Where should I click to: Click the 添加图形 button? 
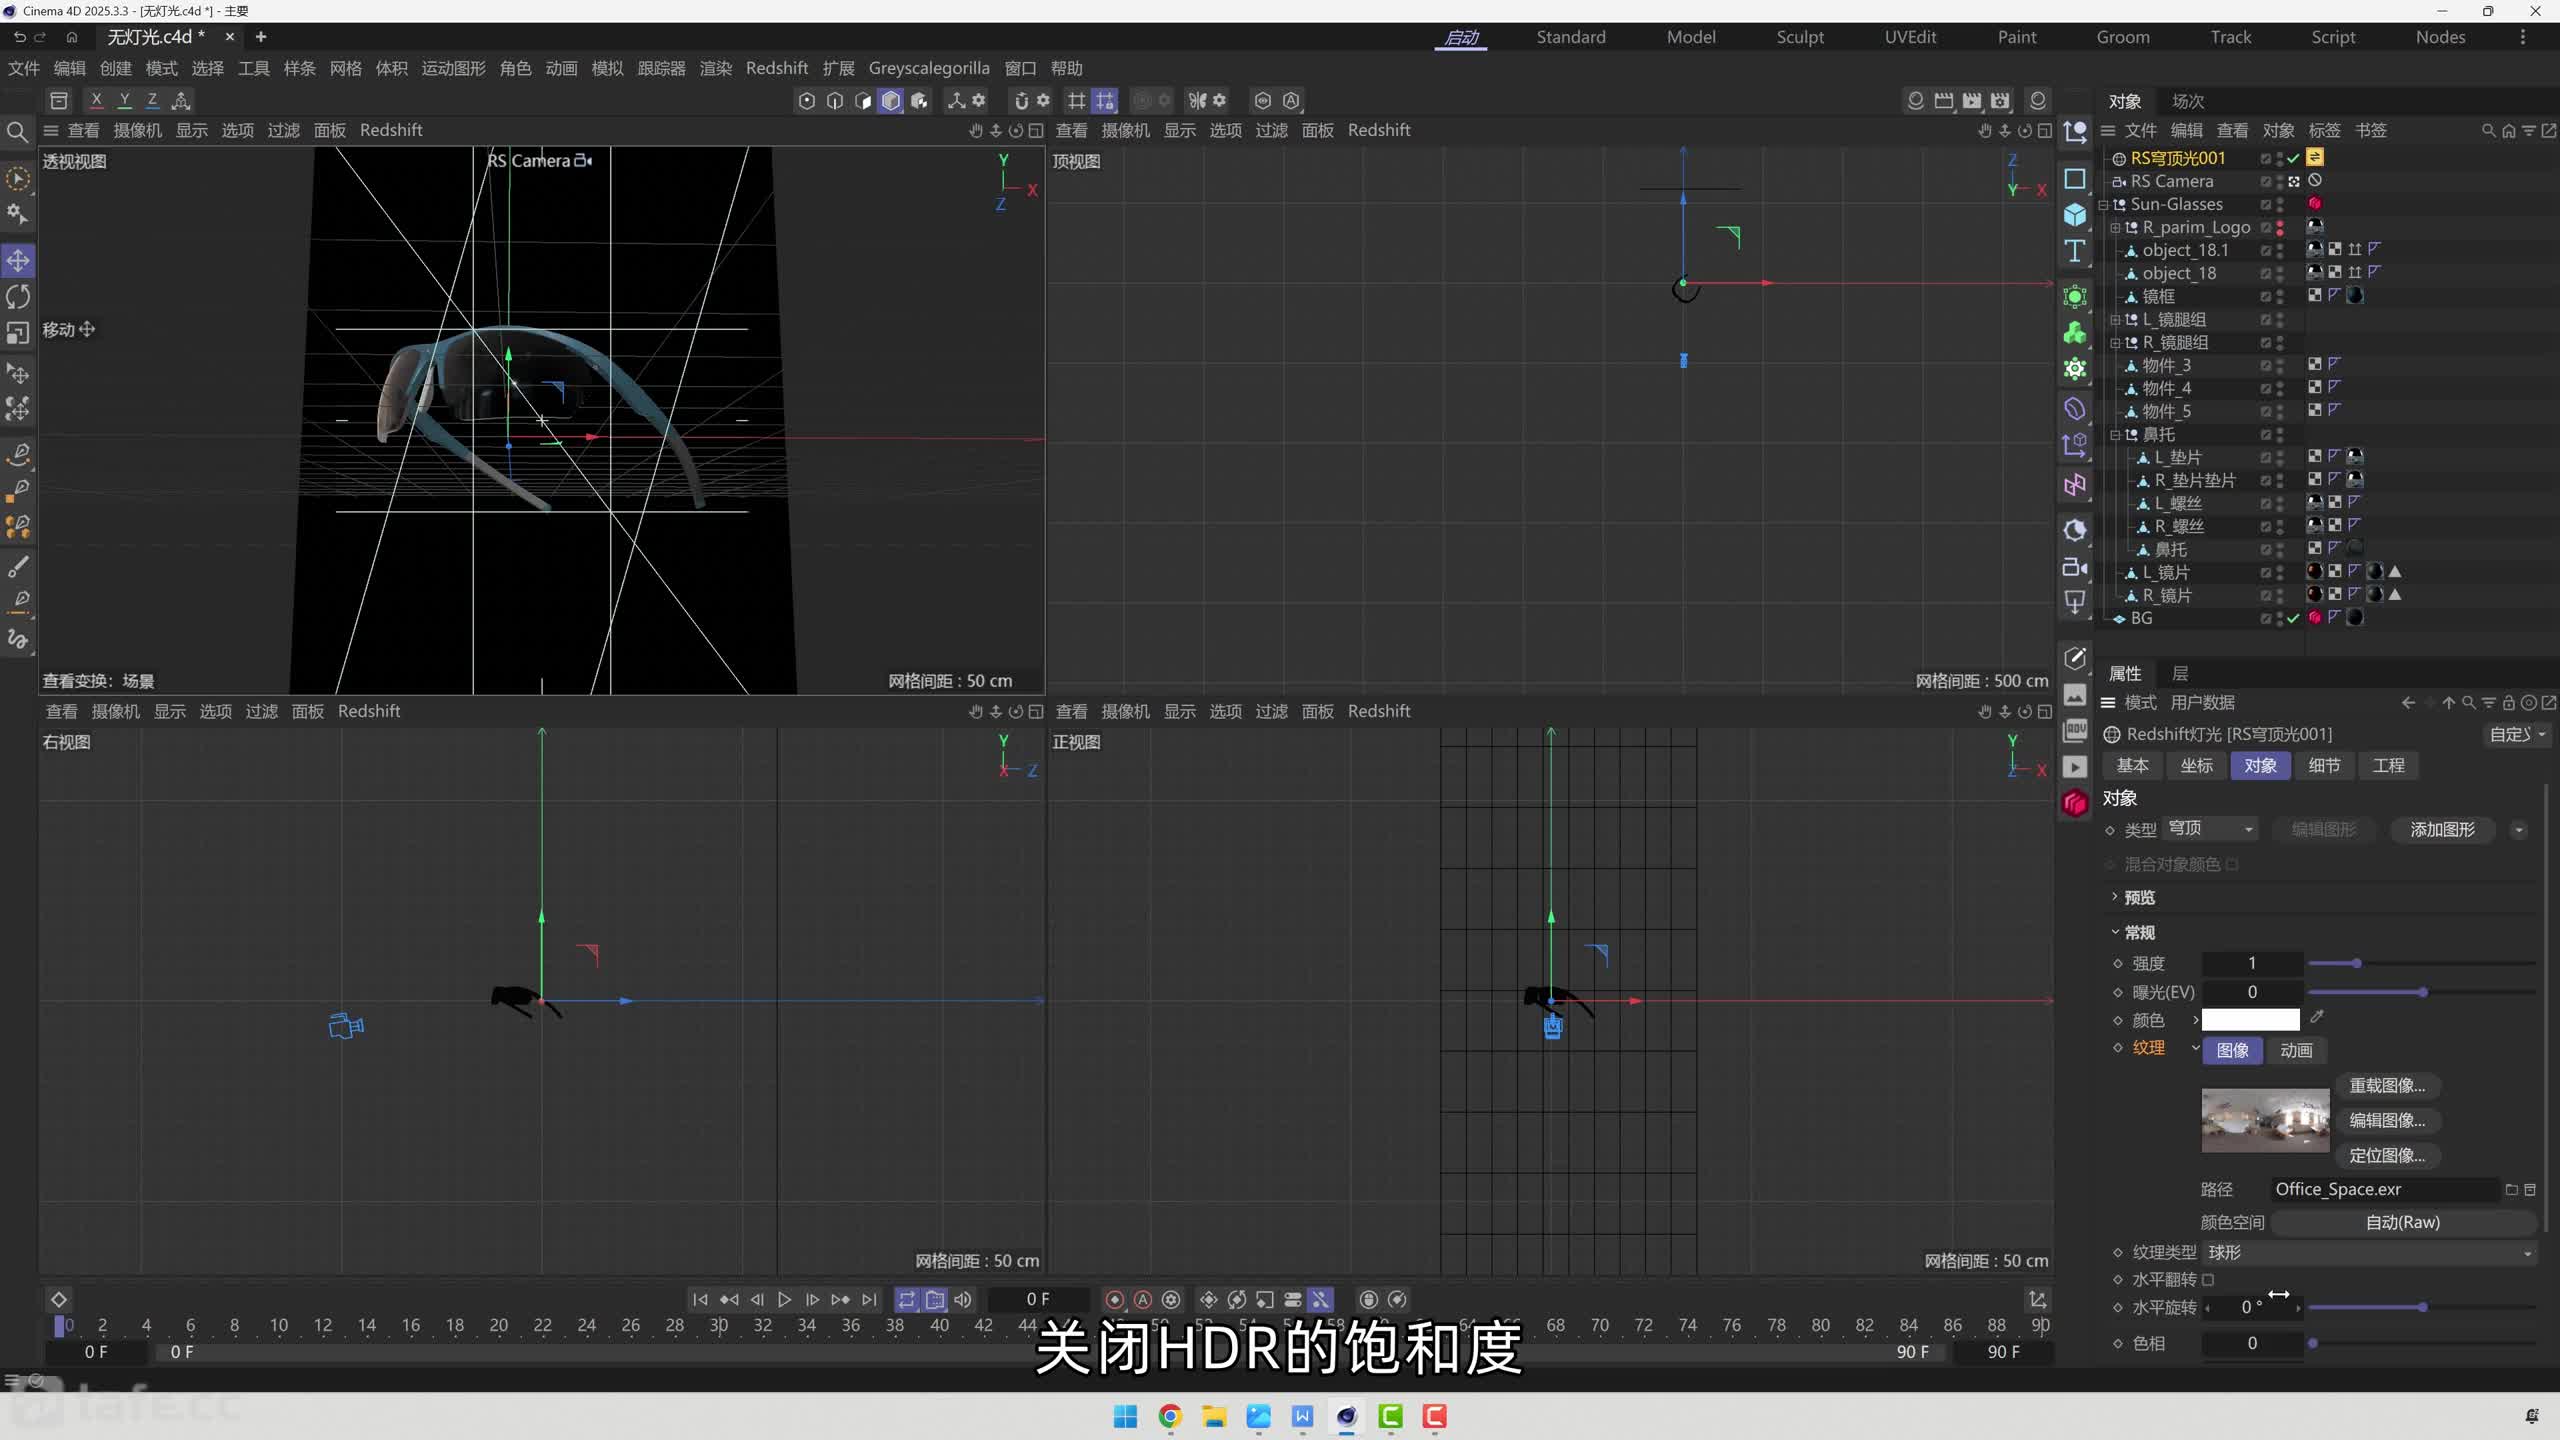2443,830
